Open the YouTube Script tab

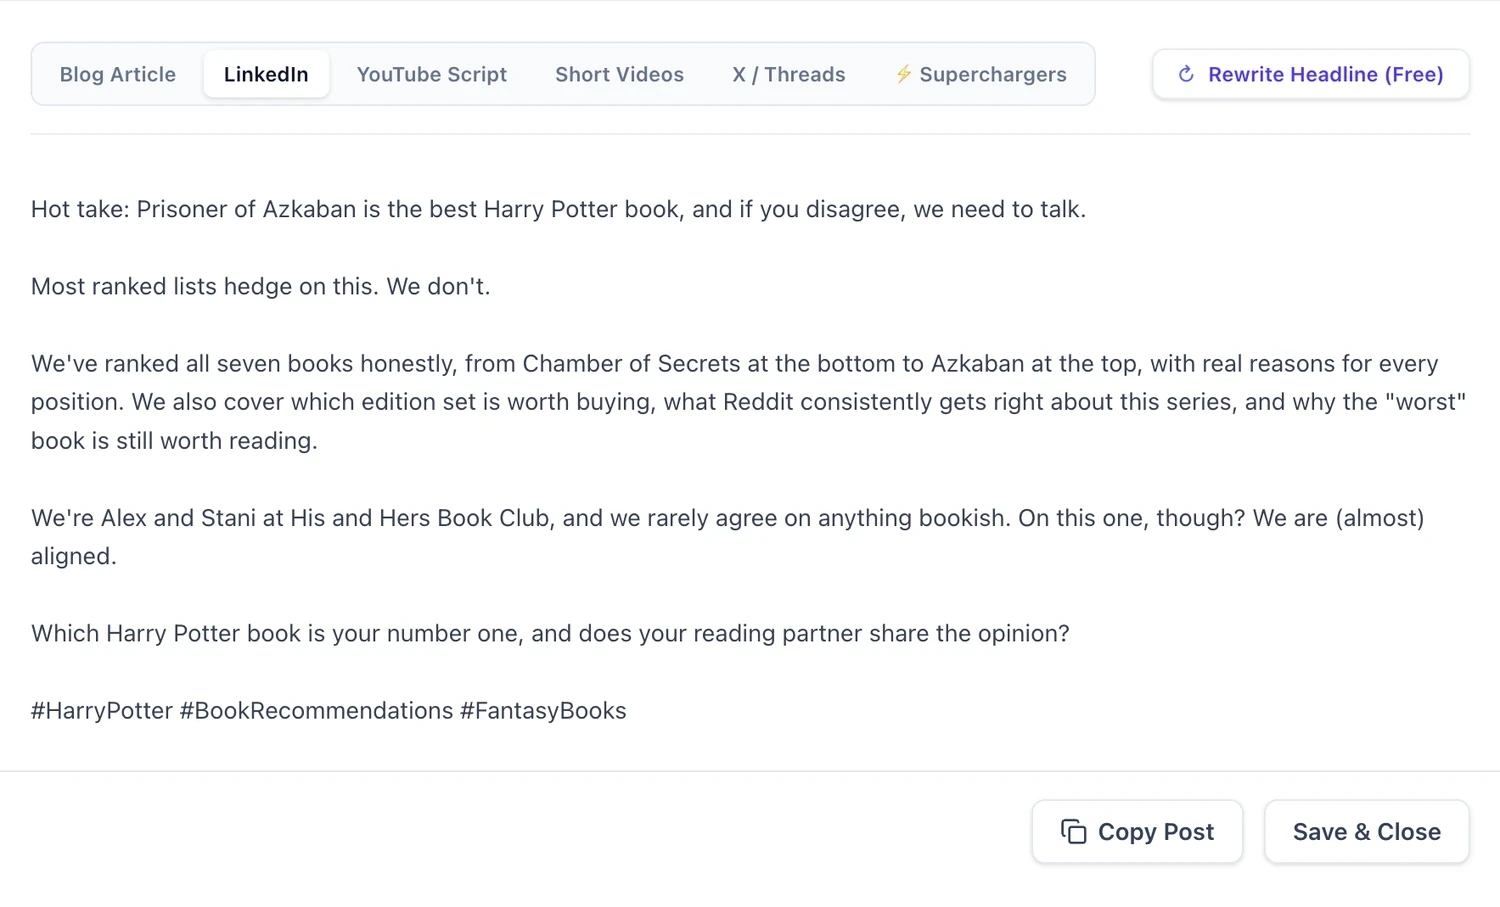coord(432,74)
